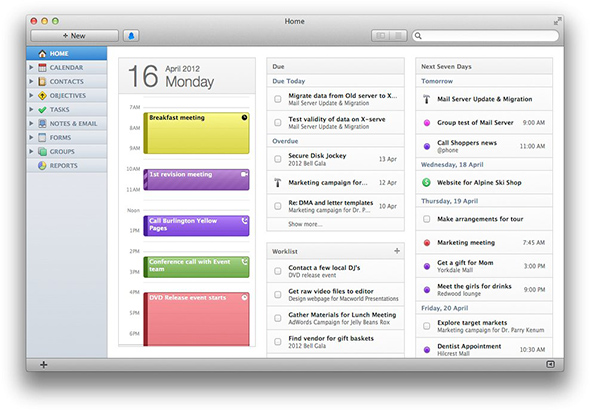Select GROUPS label in the sidebar
Screen dimensions: 590x411
point(62,152)
